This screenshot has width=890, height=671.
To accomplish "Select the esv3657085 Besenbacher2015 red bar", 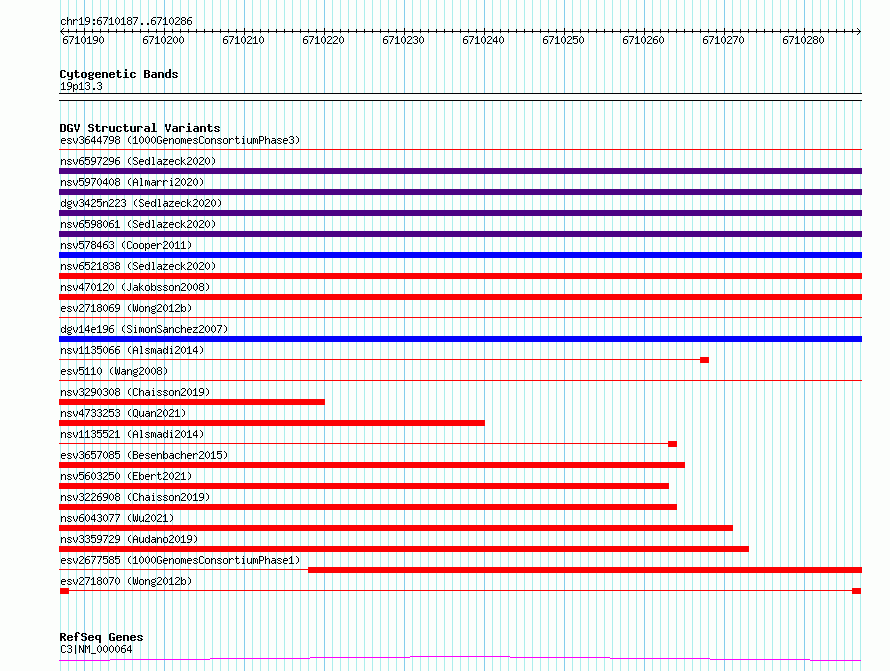I will point(372,465).
